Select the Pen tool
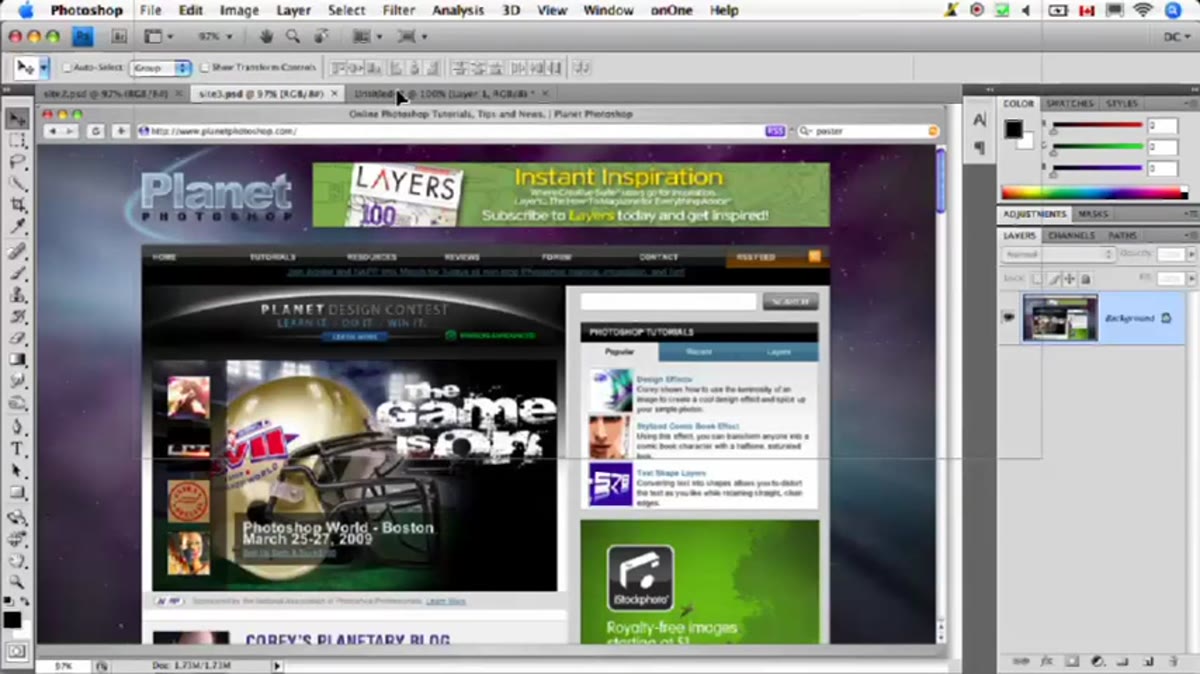Viewport: 1200px width, 674px height. point(17,427)
